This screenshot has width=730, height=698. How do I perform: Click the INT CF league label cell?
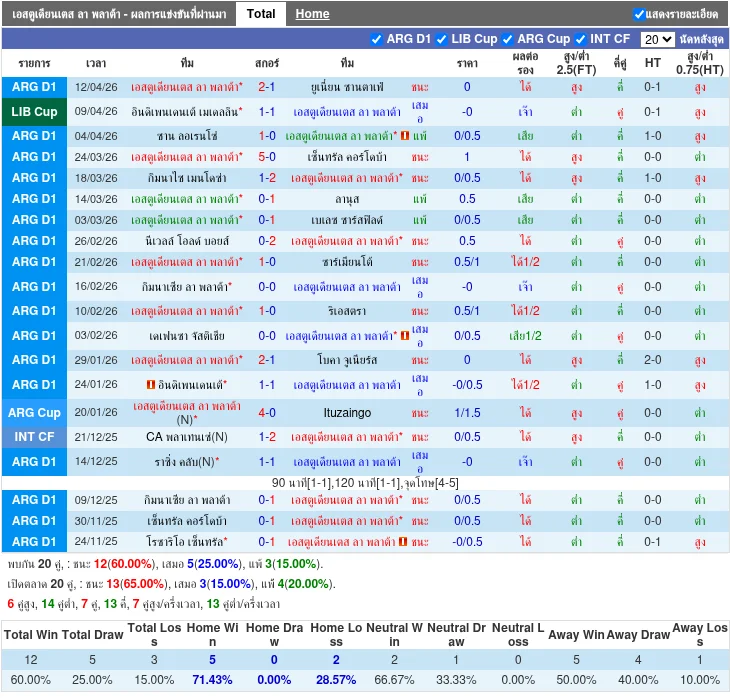[x=34, y=437]
